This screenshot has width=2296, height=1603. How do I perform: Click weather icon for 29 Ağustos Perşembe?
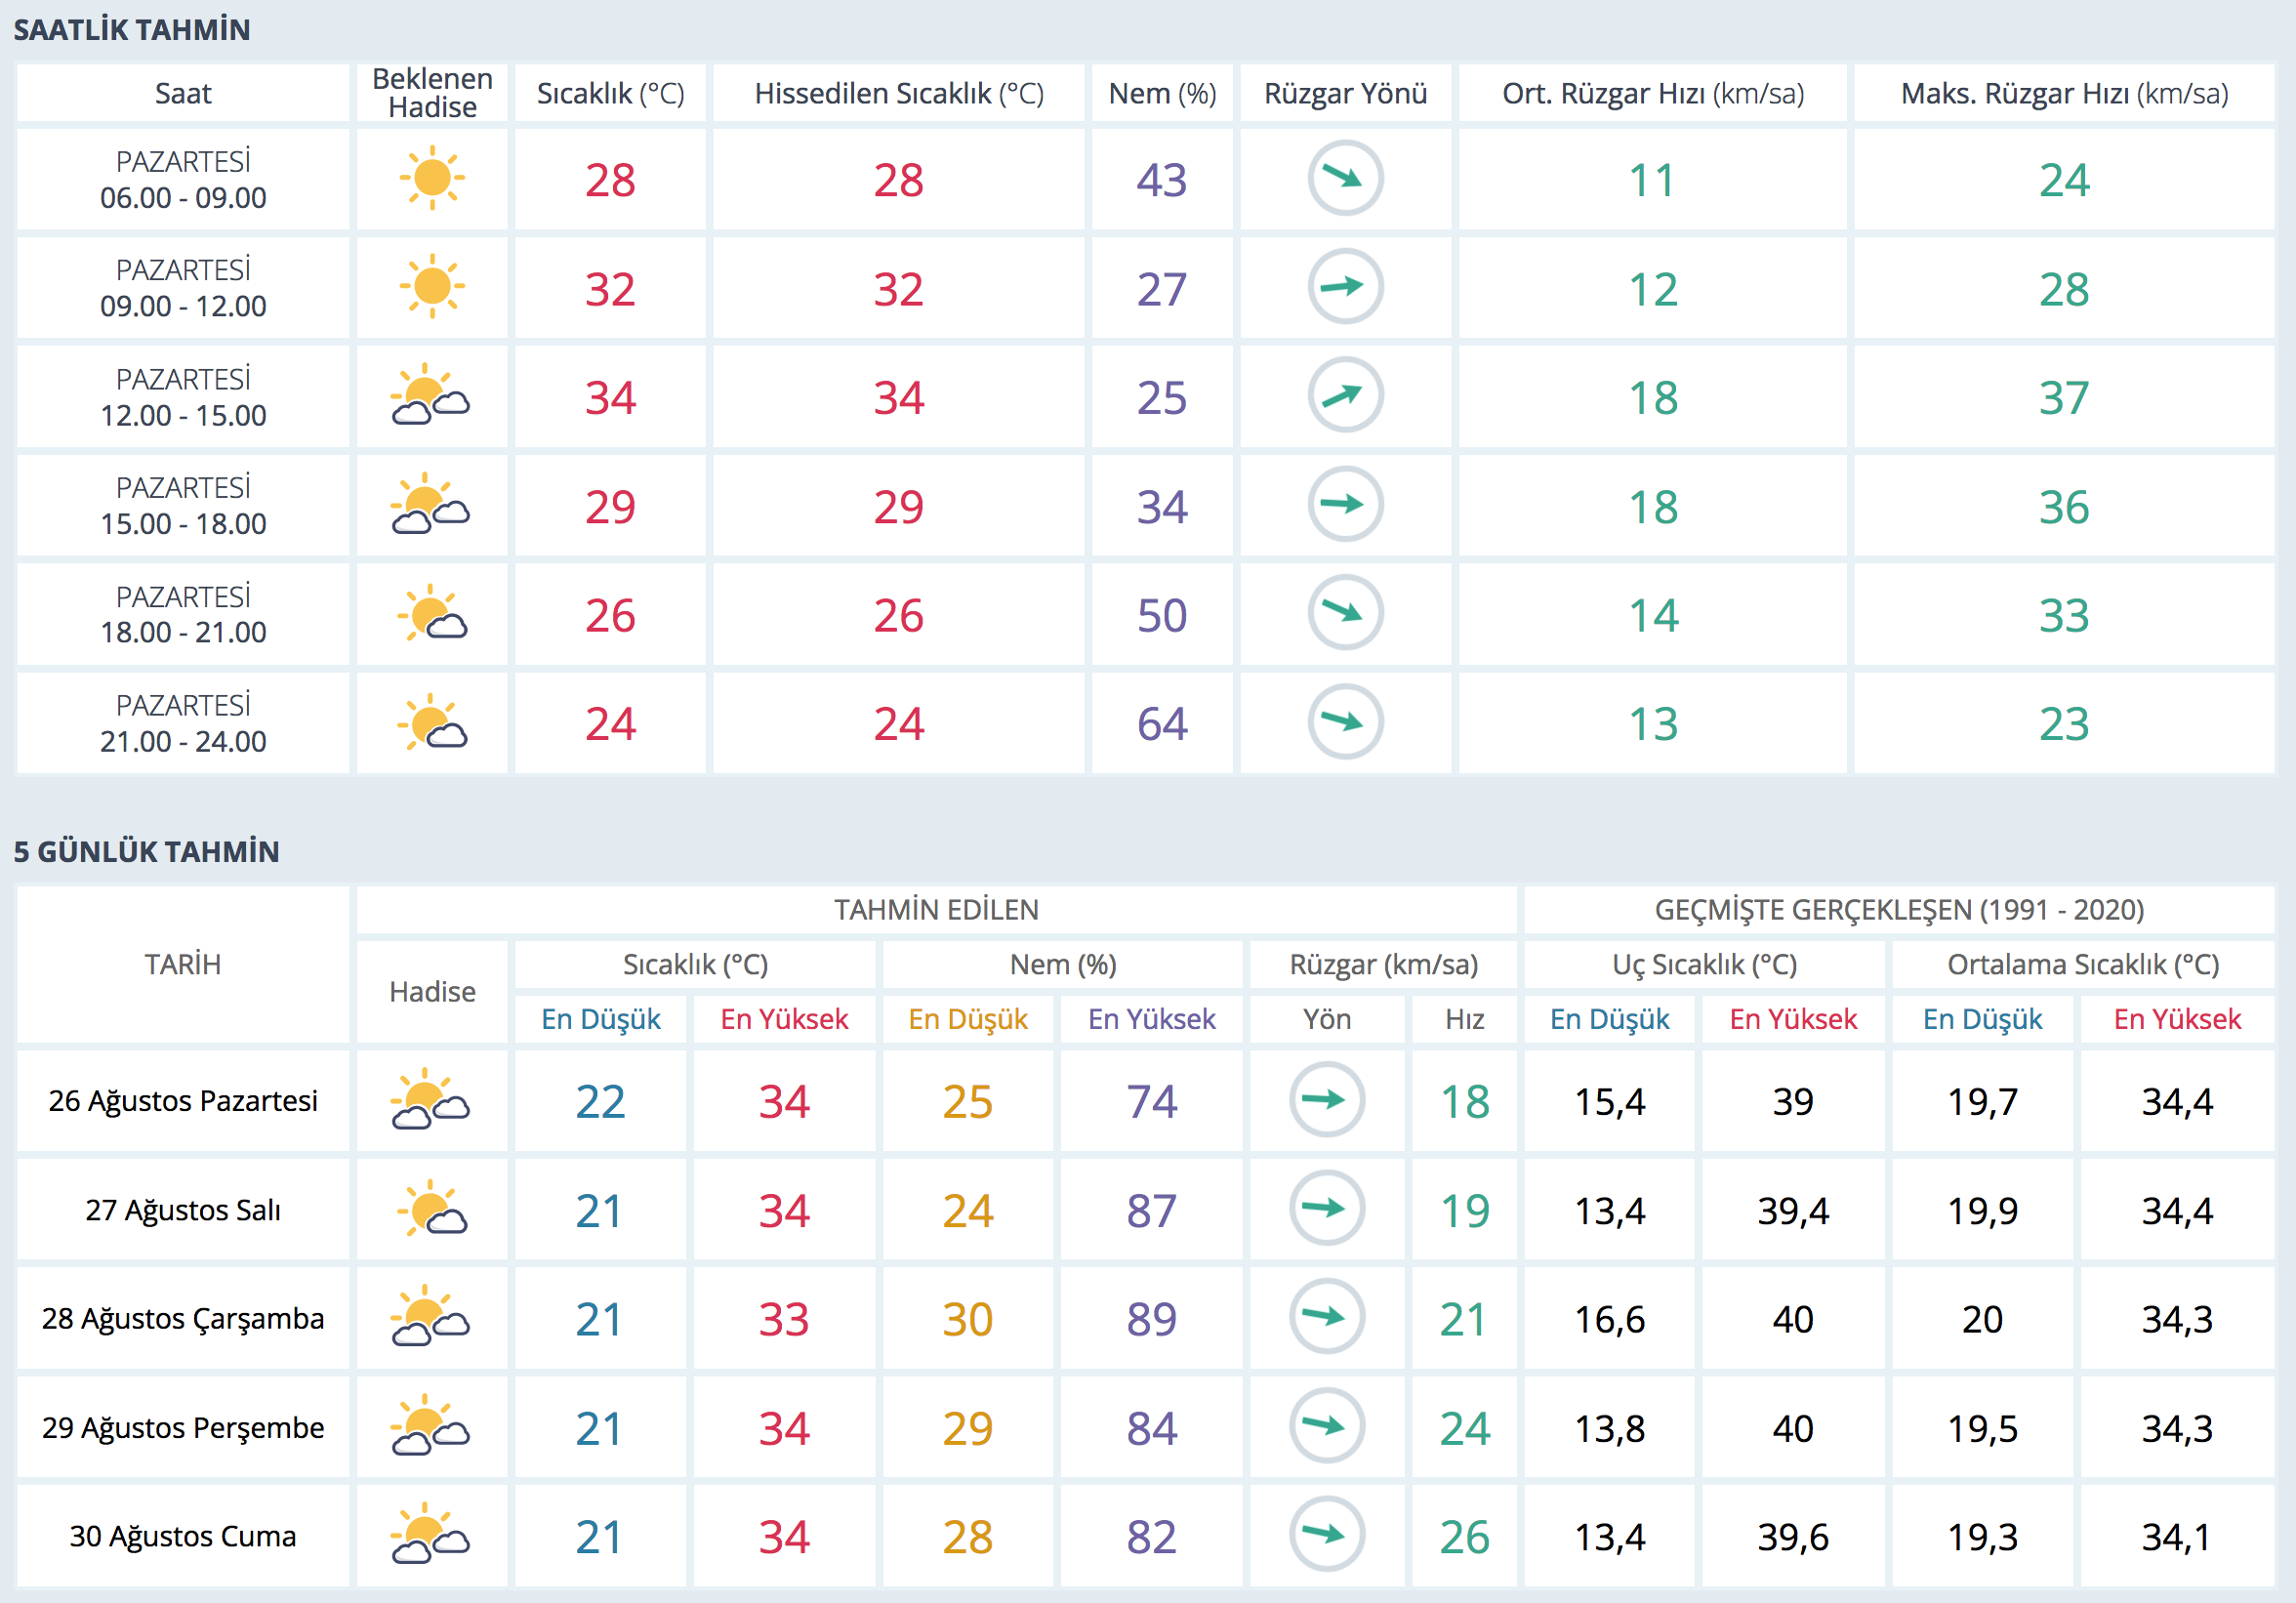click(431, 1426)
